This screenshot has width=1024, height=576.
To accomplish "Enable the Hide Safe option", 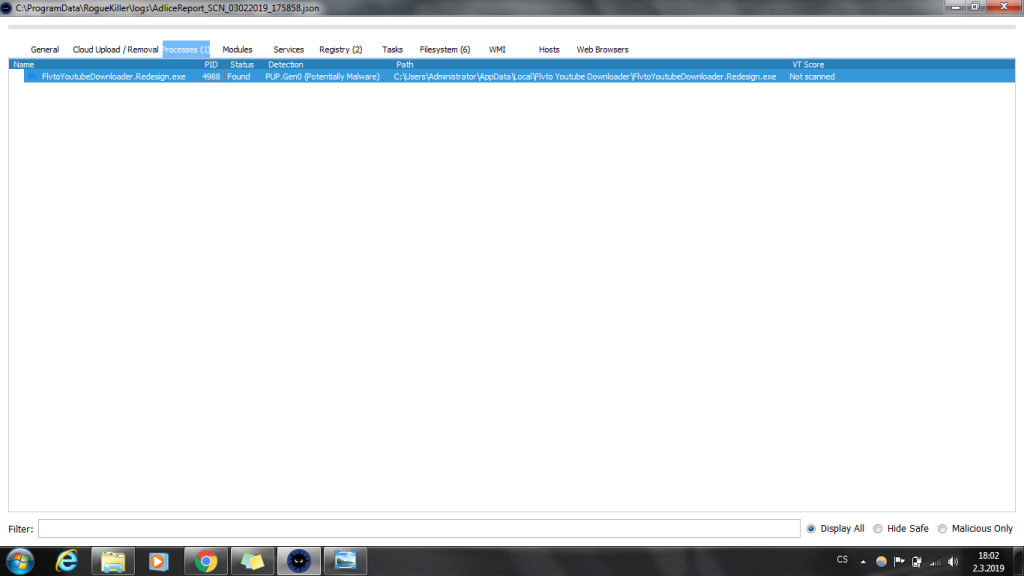I will click(x=878, y=529).
